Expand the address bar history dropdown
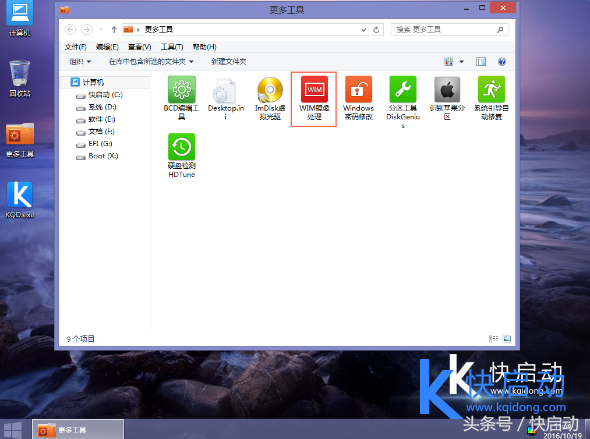 pyautogui.click(x=363, y=30)
